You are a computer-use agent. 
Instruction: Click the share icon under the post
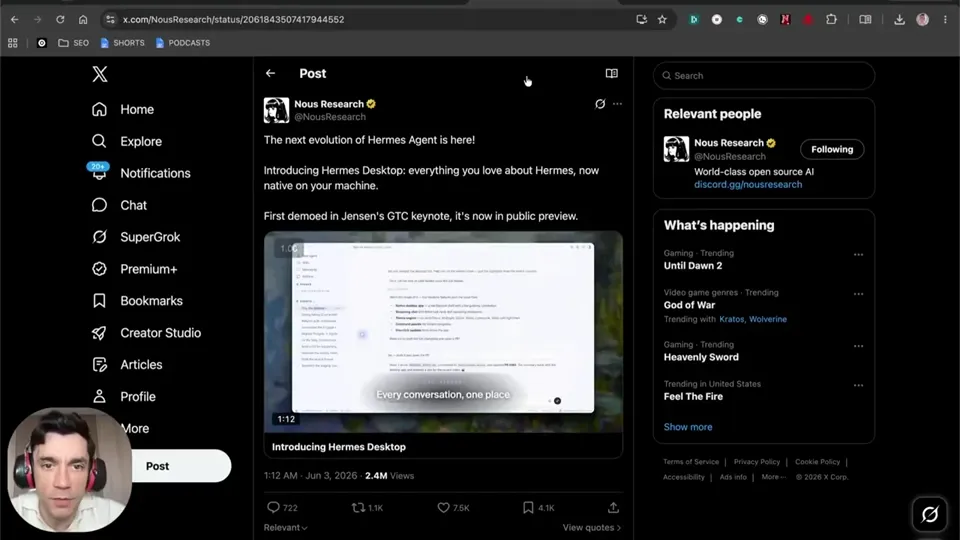click(613, 508)
